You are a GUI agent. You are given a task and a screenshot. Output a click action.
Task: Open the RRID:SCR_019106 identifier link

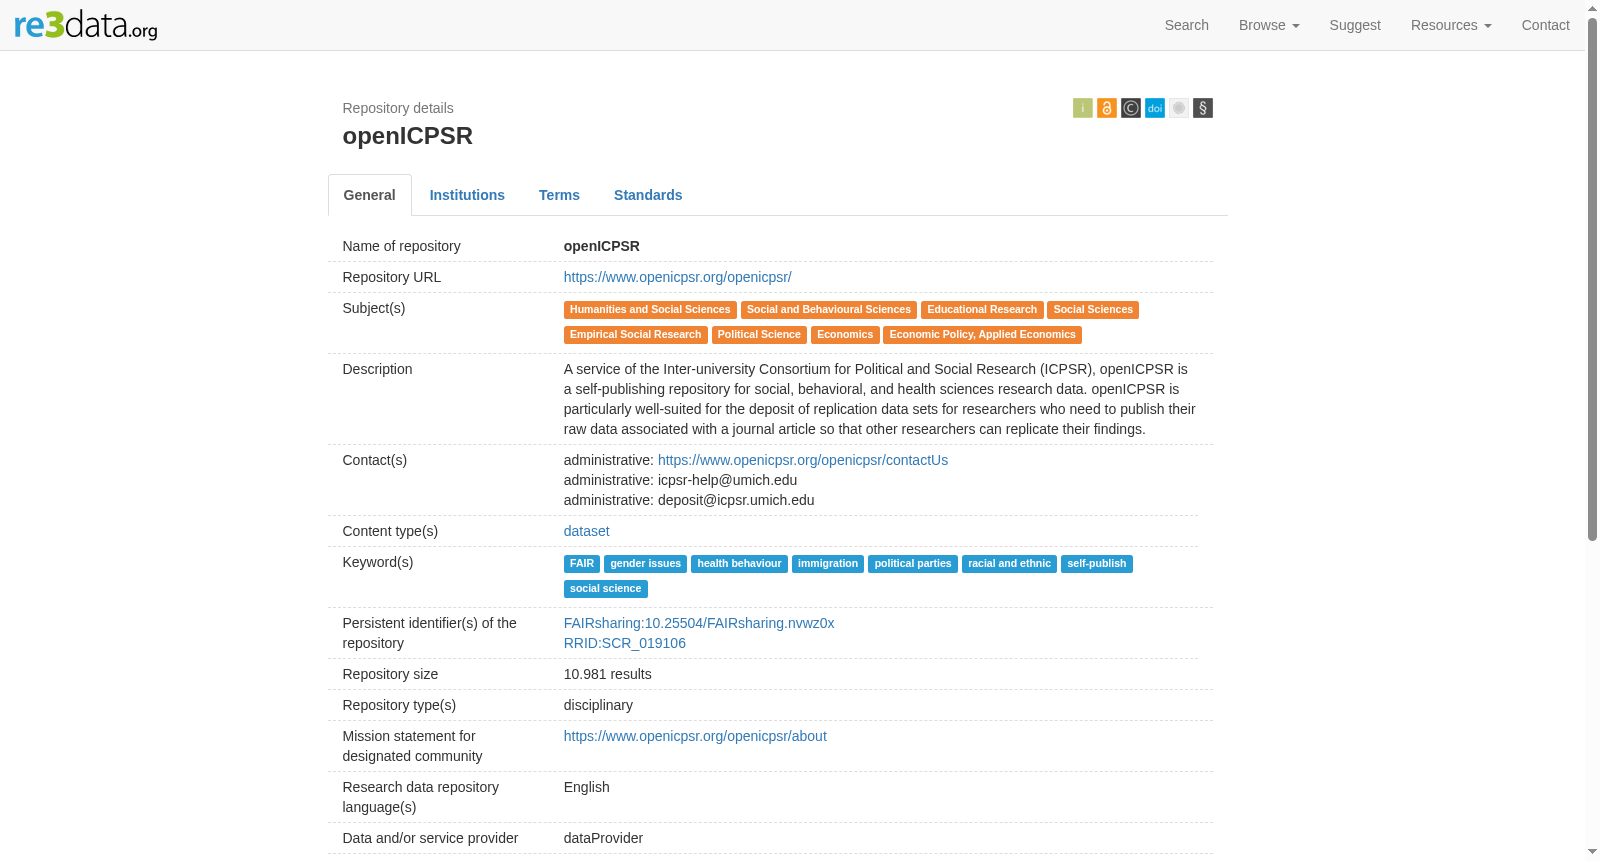point(625,643)
